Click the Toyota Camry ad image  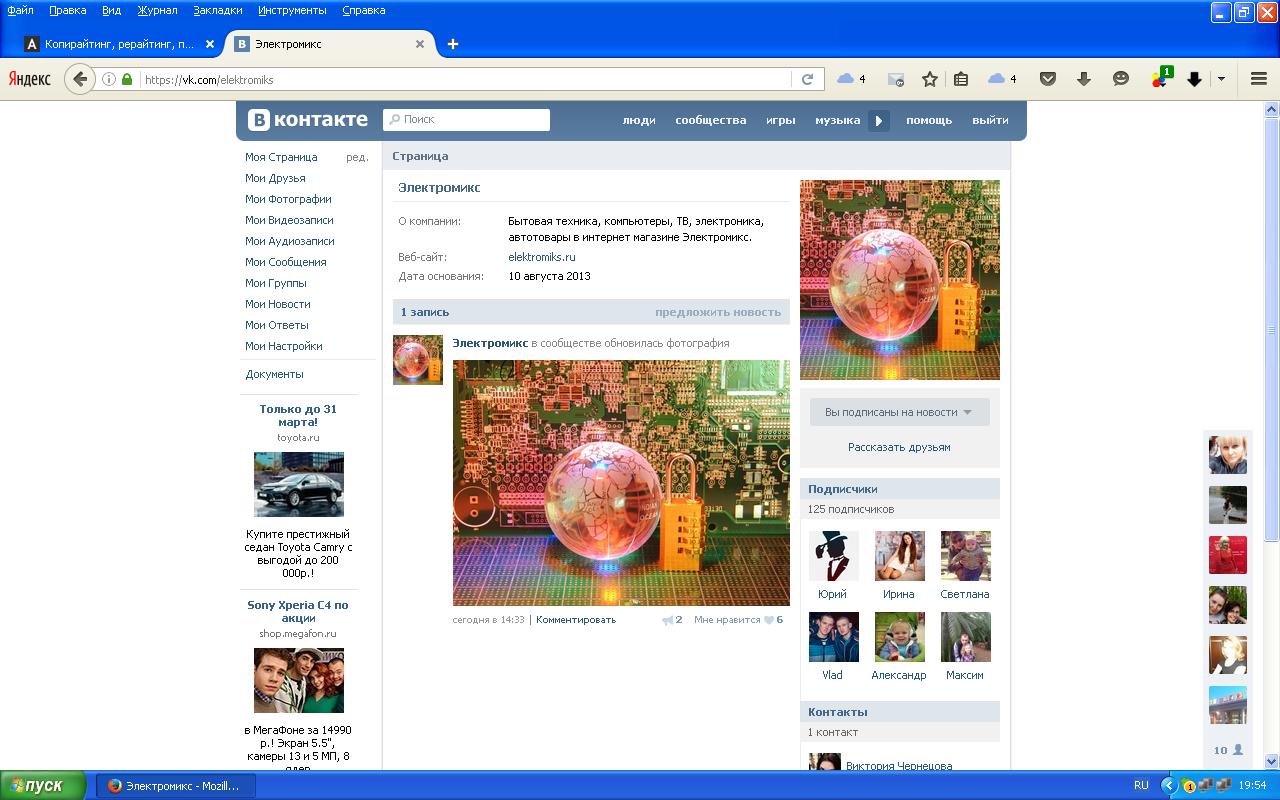click(299, 485)
